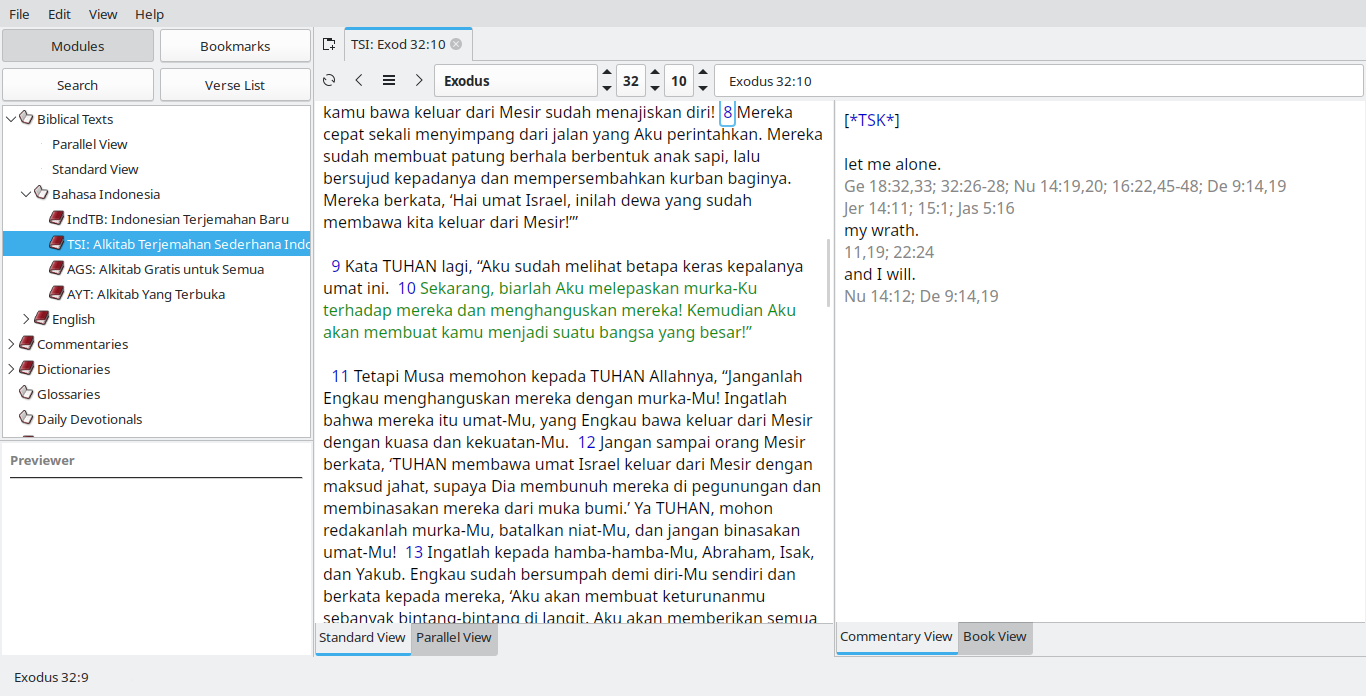Viewport: 1366px width, 696px height.
Task: Expand the English modules folder
Action: [x=26, y=319]
